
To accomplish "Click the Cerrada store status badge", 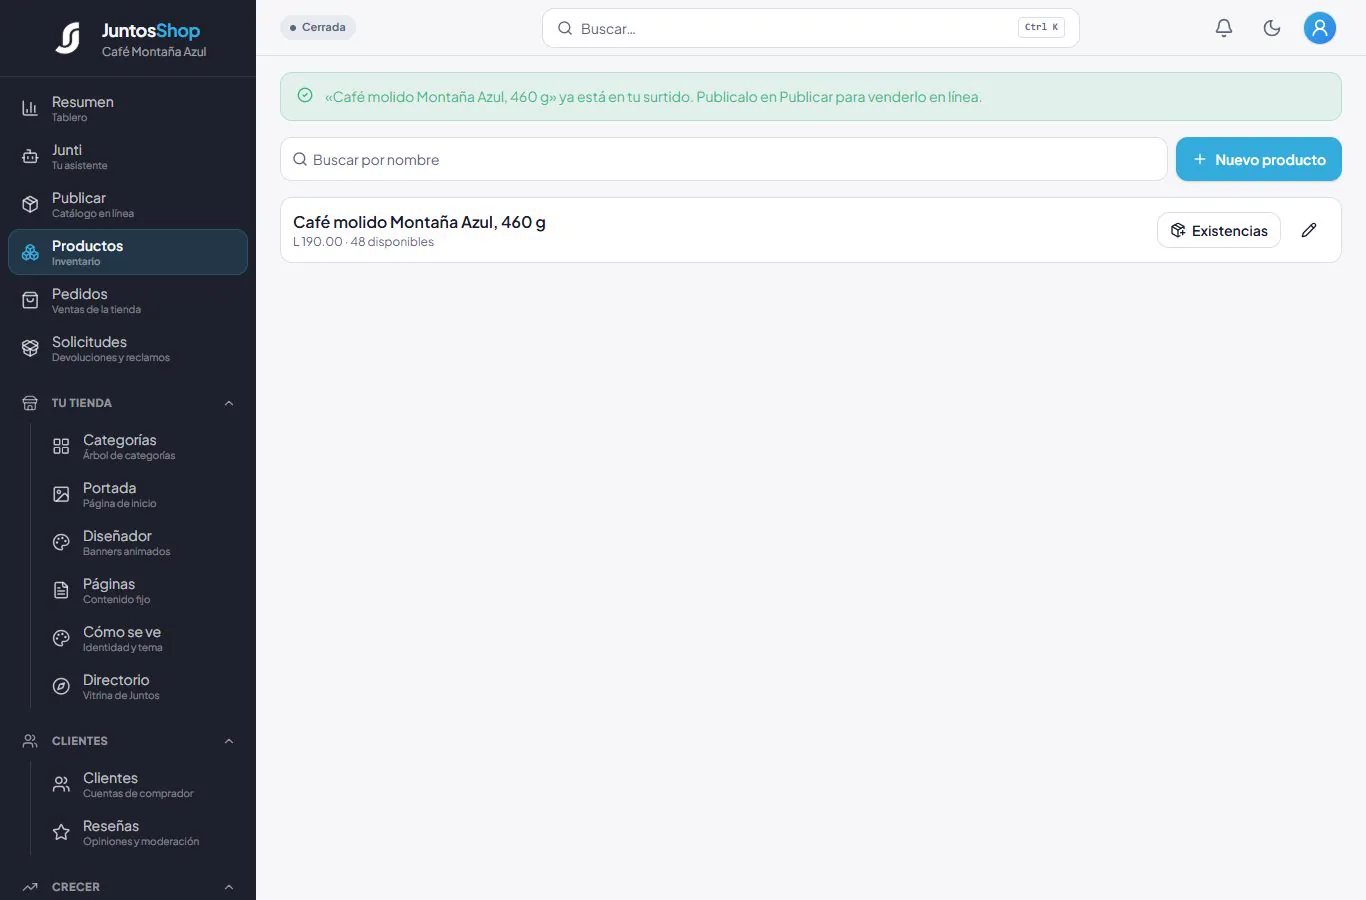I will coord(318,27).
